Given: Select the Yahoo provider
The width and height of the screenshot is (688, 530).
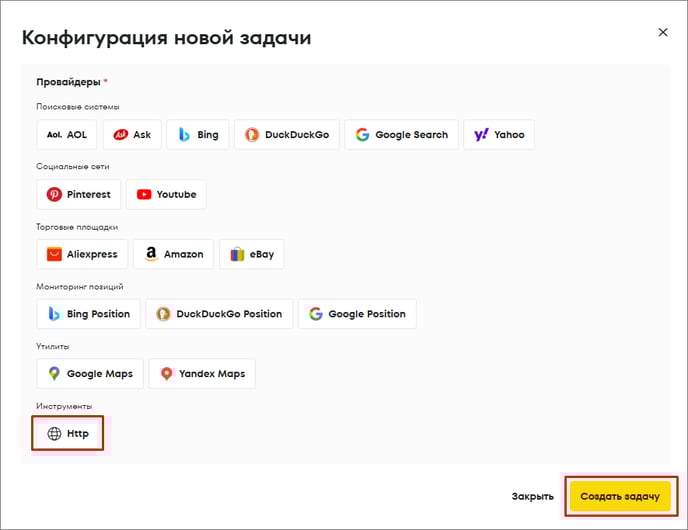Looking at the screenshot, I should click(x=498, y=135).
